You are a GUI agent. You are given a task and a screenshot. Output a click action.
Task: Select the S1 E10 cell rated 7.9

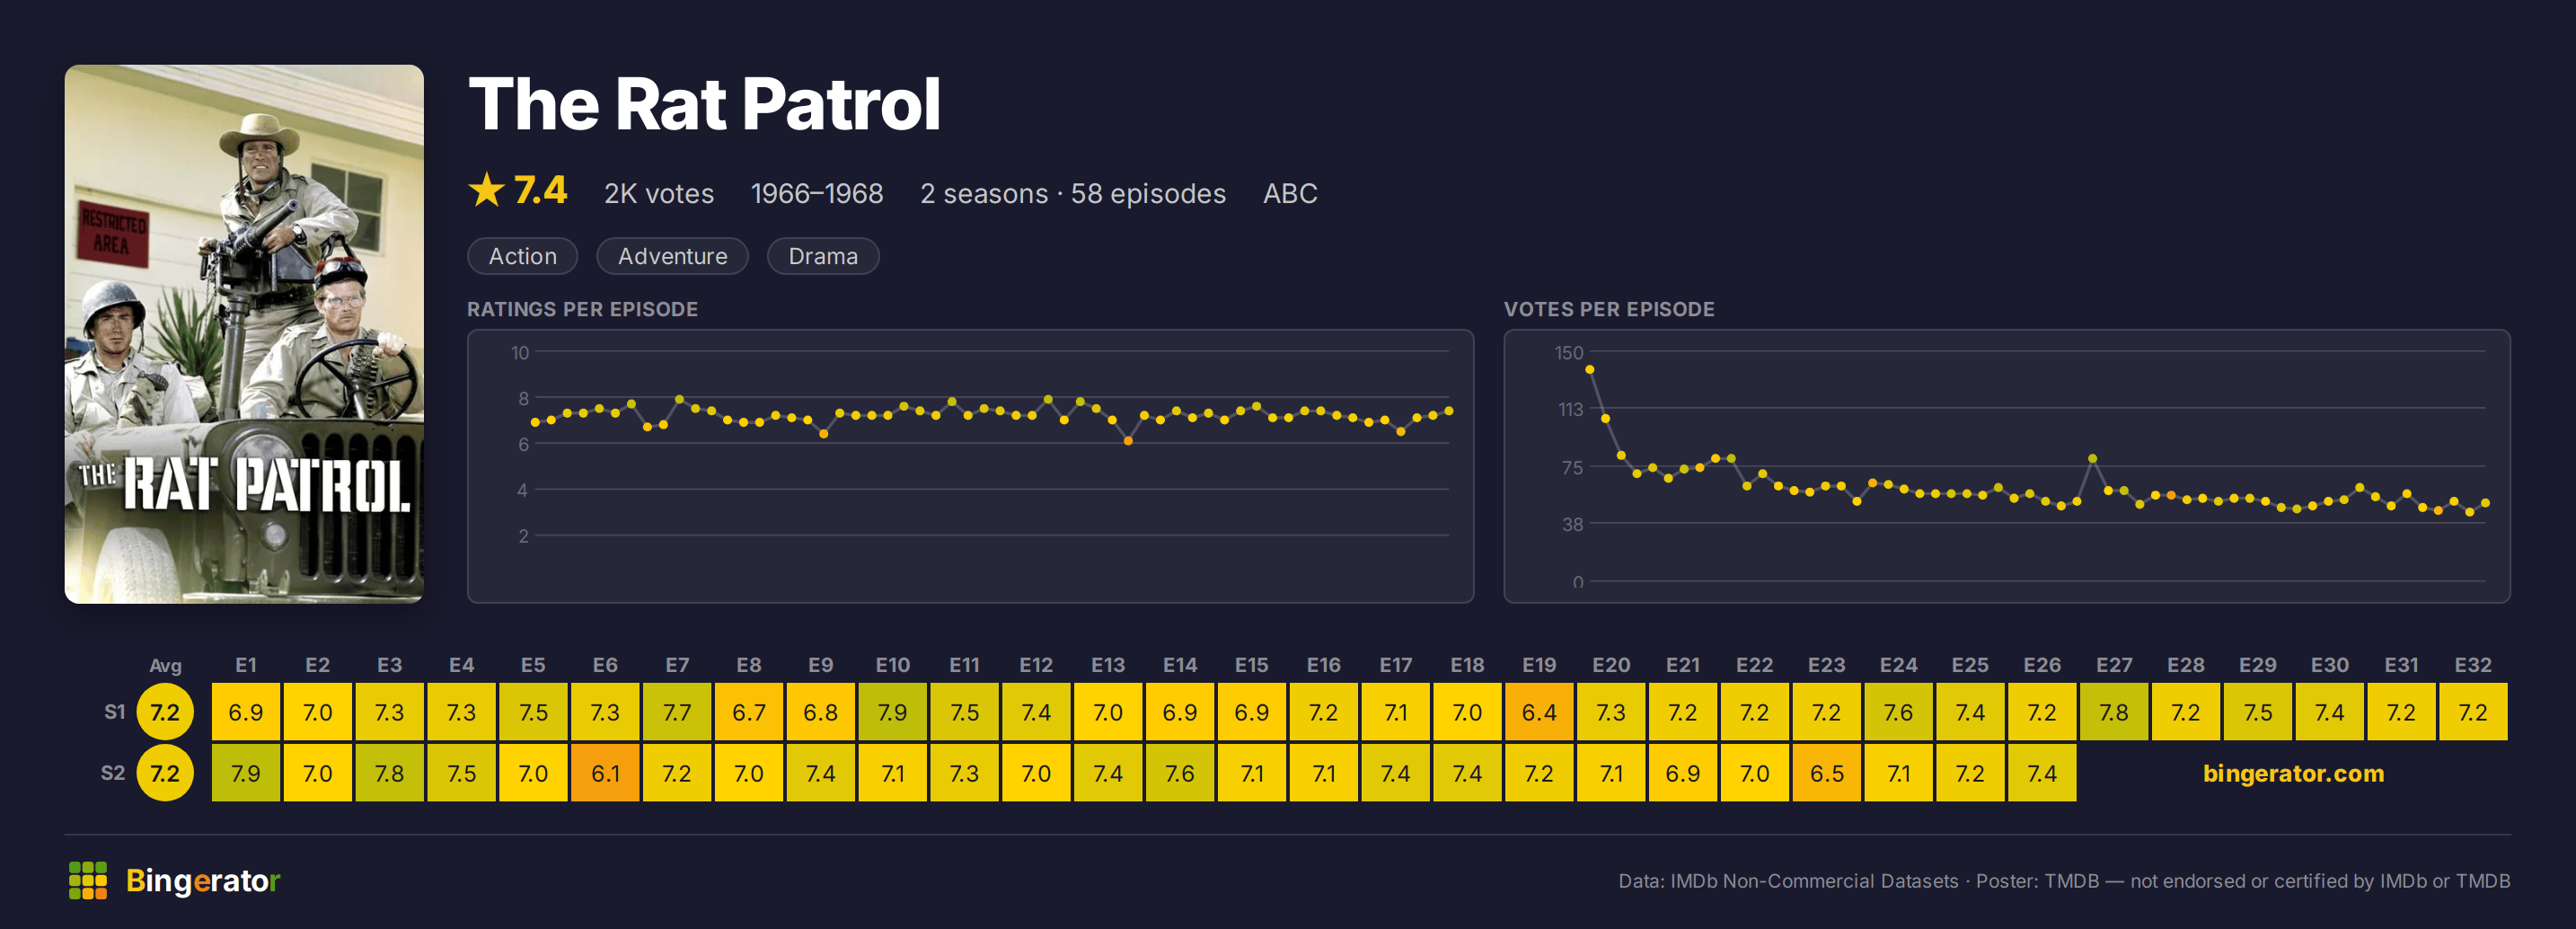pos(892,712)
